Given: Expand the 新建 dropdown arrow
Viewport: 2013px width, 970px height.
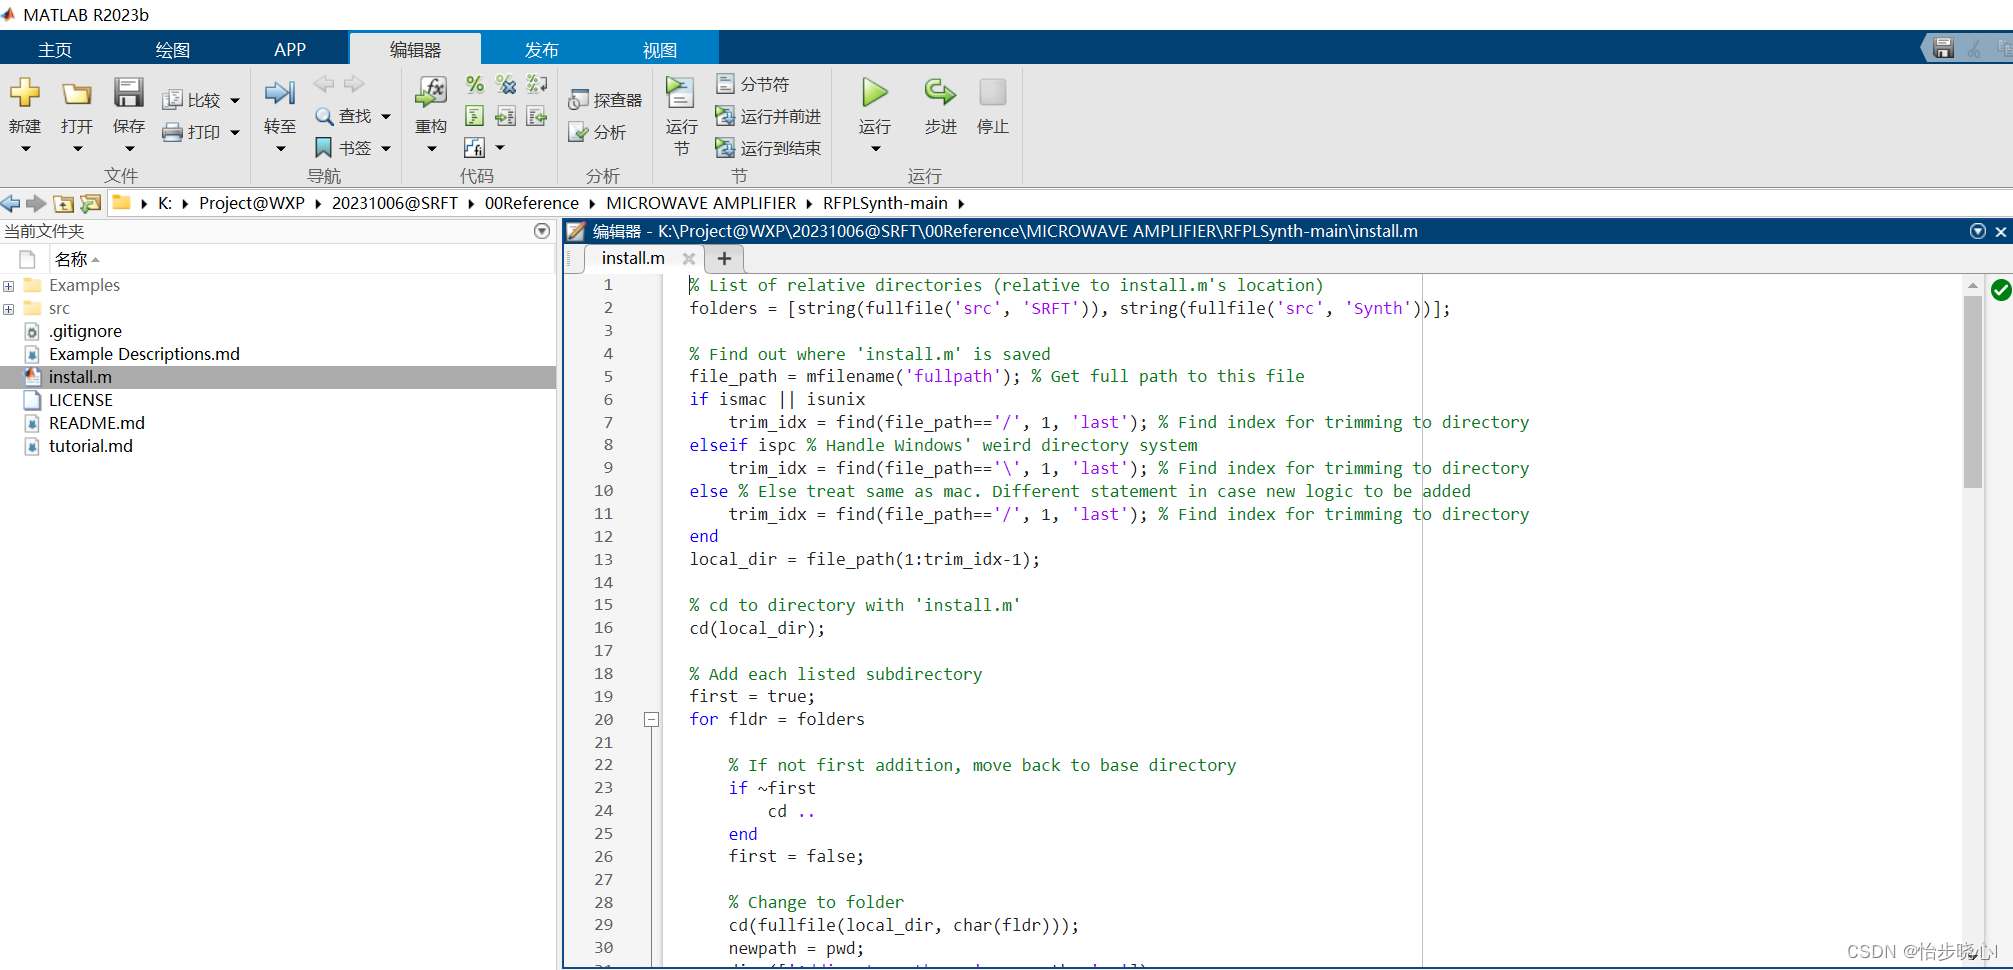Looking at the screenshot, I should pyautogui.click(x=25, y=149).
